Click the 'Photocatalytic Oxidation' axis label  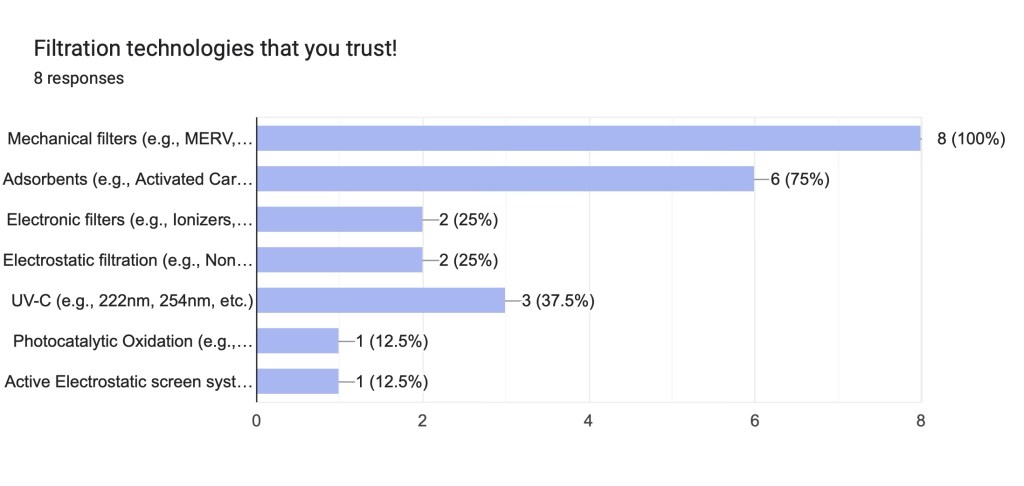[133, 341]
